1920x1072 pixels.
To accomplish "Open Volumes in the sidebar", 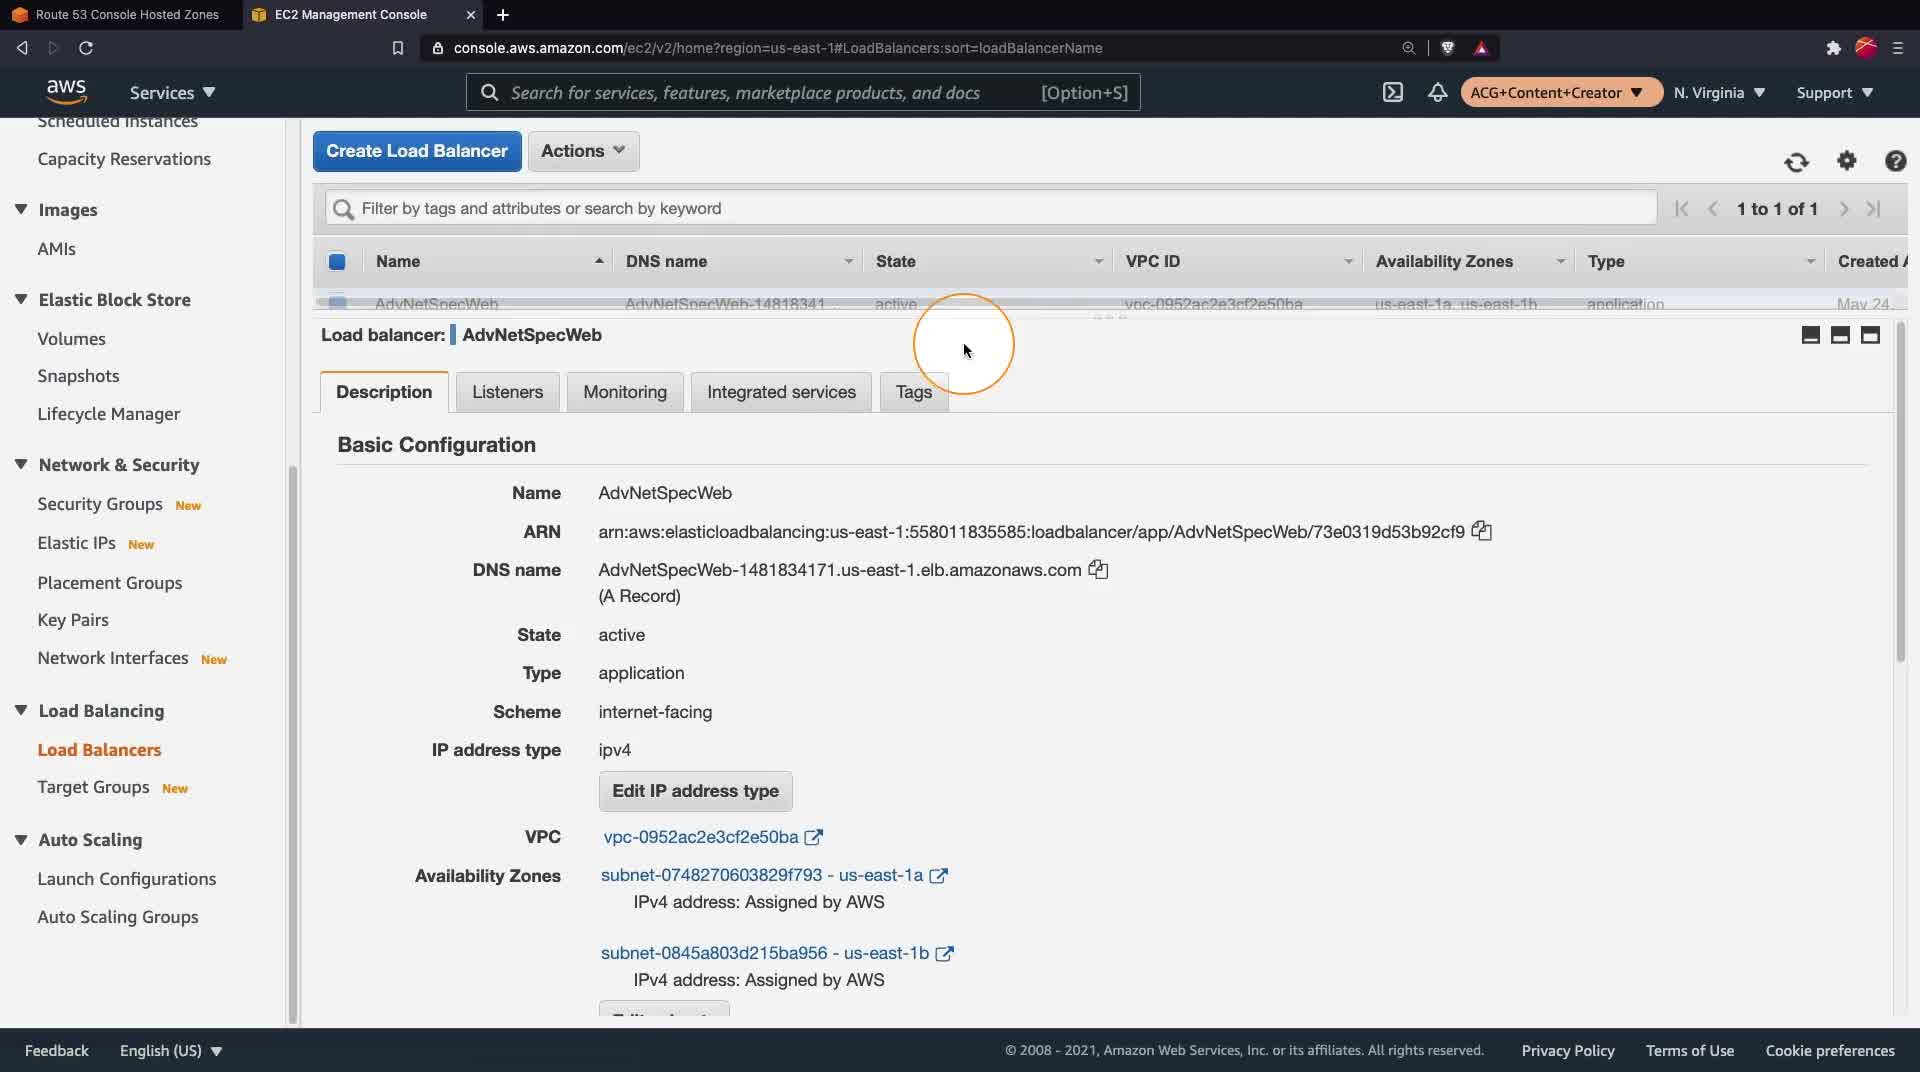I will tap(71, 339).
